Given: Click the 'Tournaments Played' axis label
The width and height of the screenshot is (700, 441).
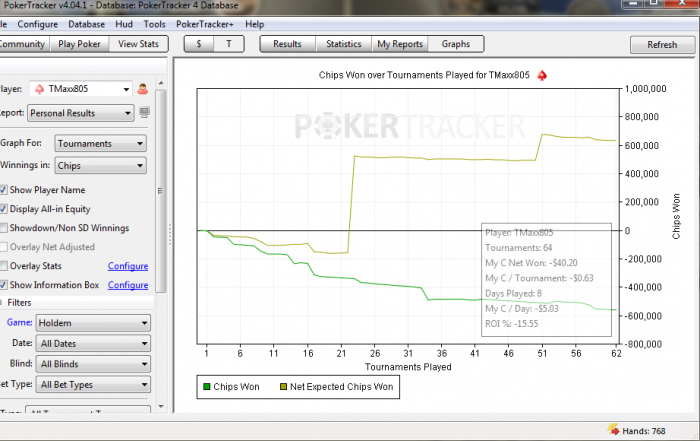Looking at the screenshot, I should (408, 367).
